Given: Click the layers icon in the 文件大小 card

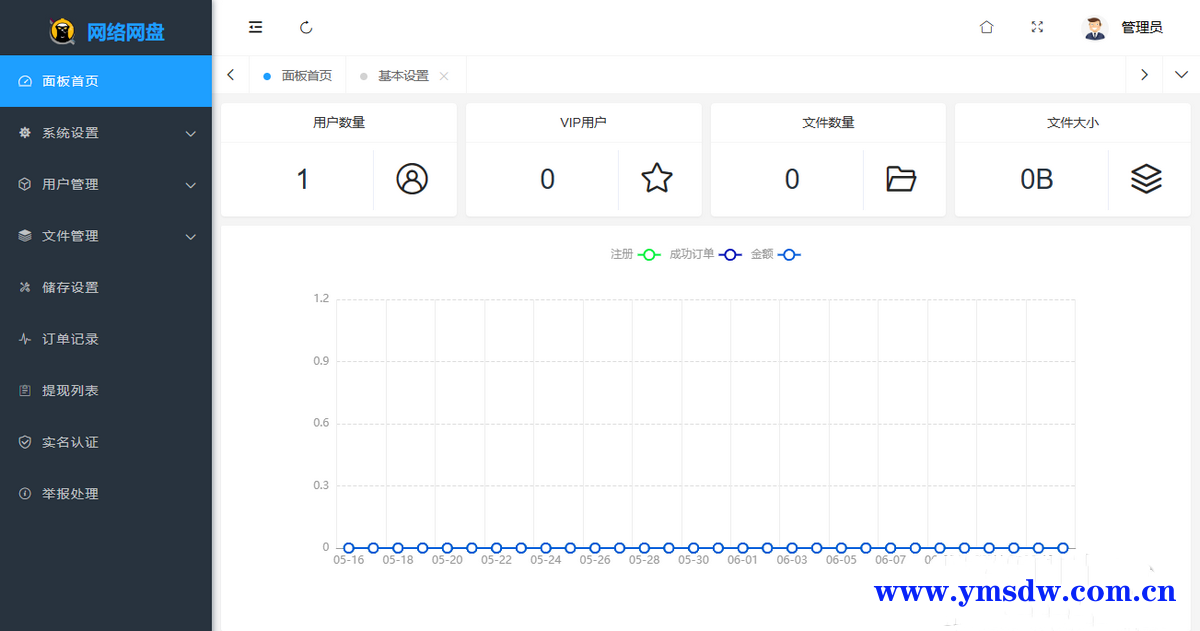Looking at the screenshot, I should click(1146, 179).
